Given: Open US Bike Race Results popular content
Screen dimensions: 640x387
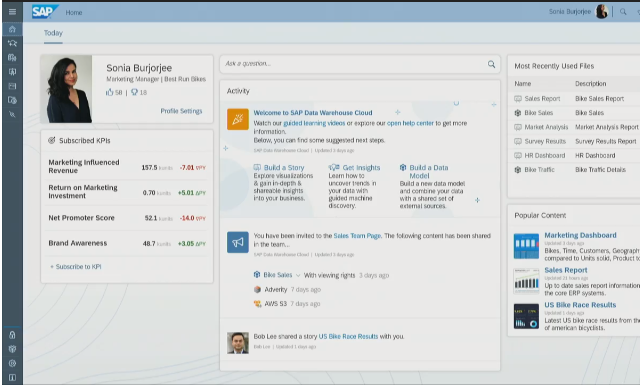Looking at the screenshot, I should pos(580,305).
